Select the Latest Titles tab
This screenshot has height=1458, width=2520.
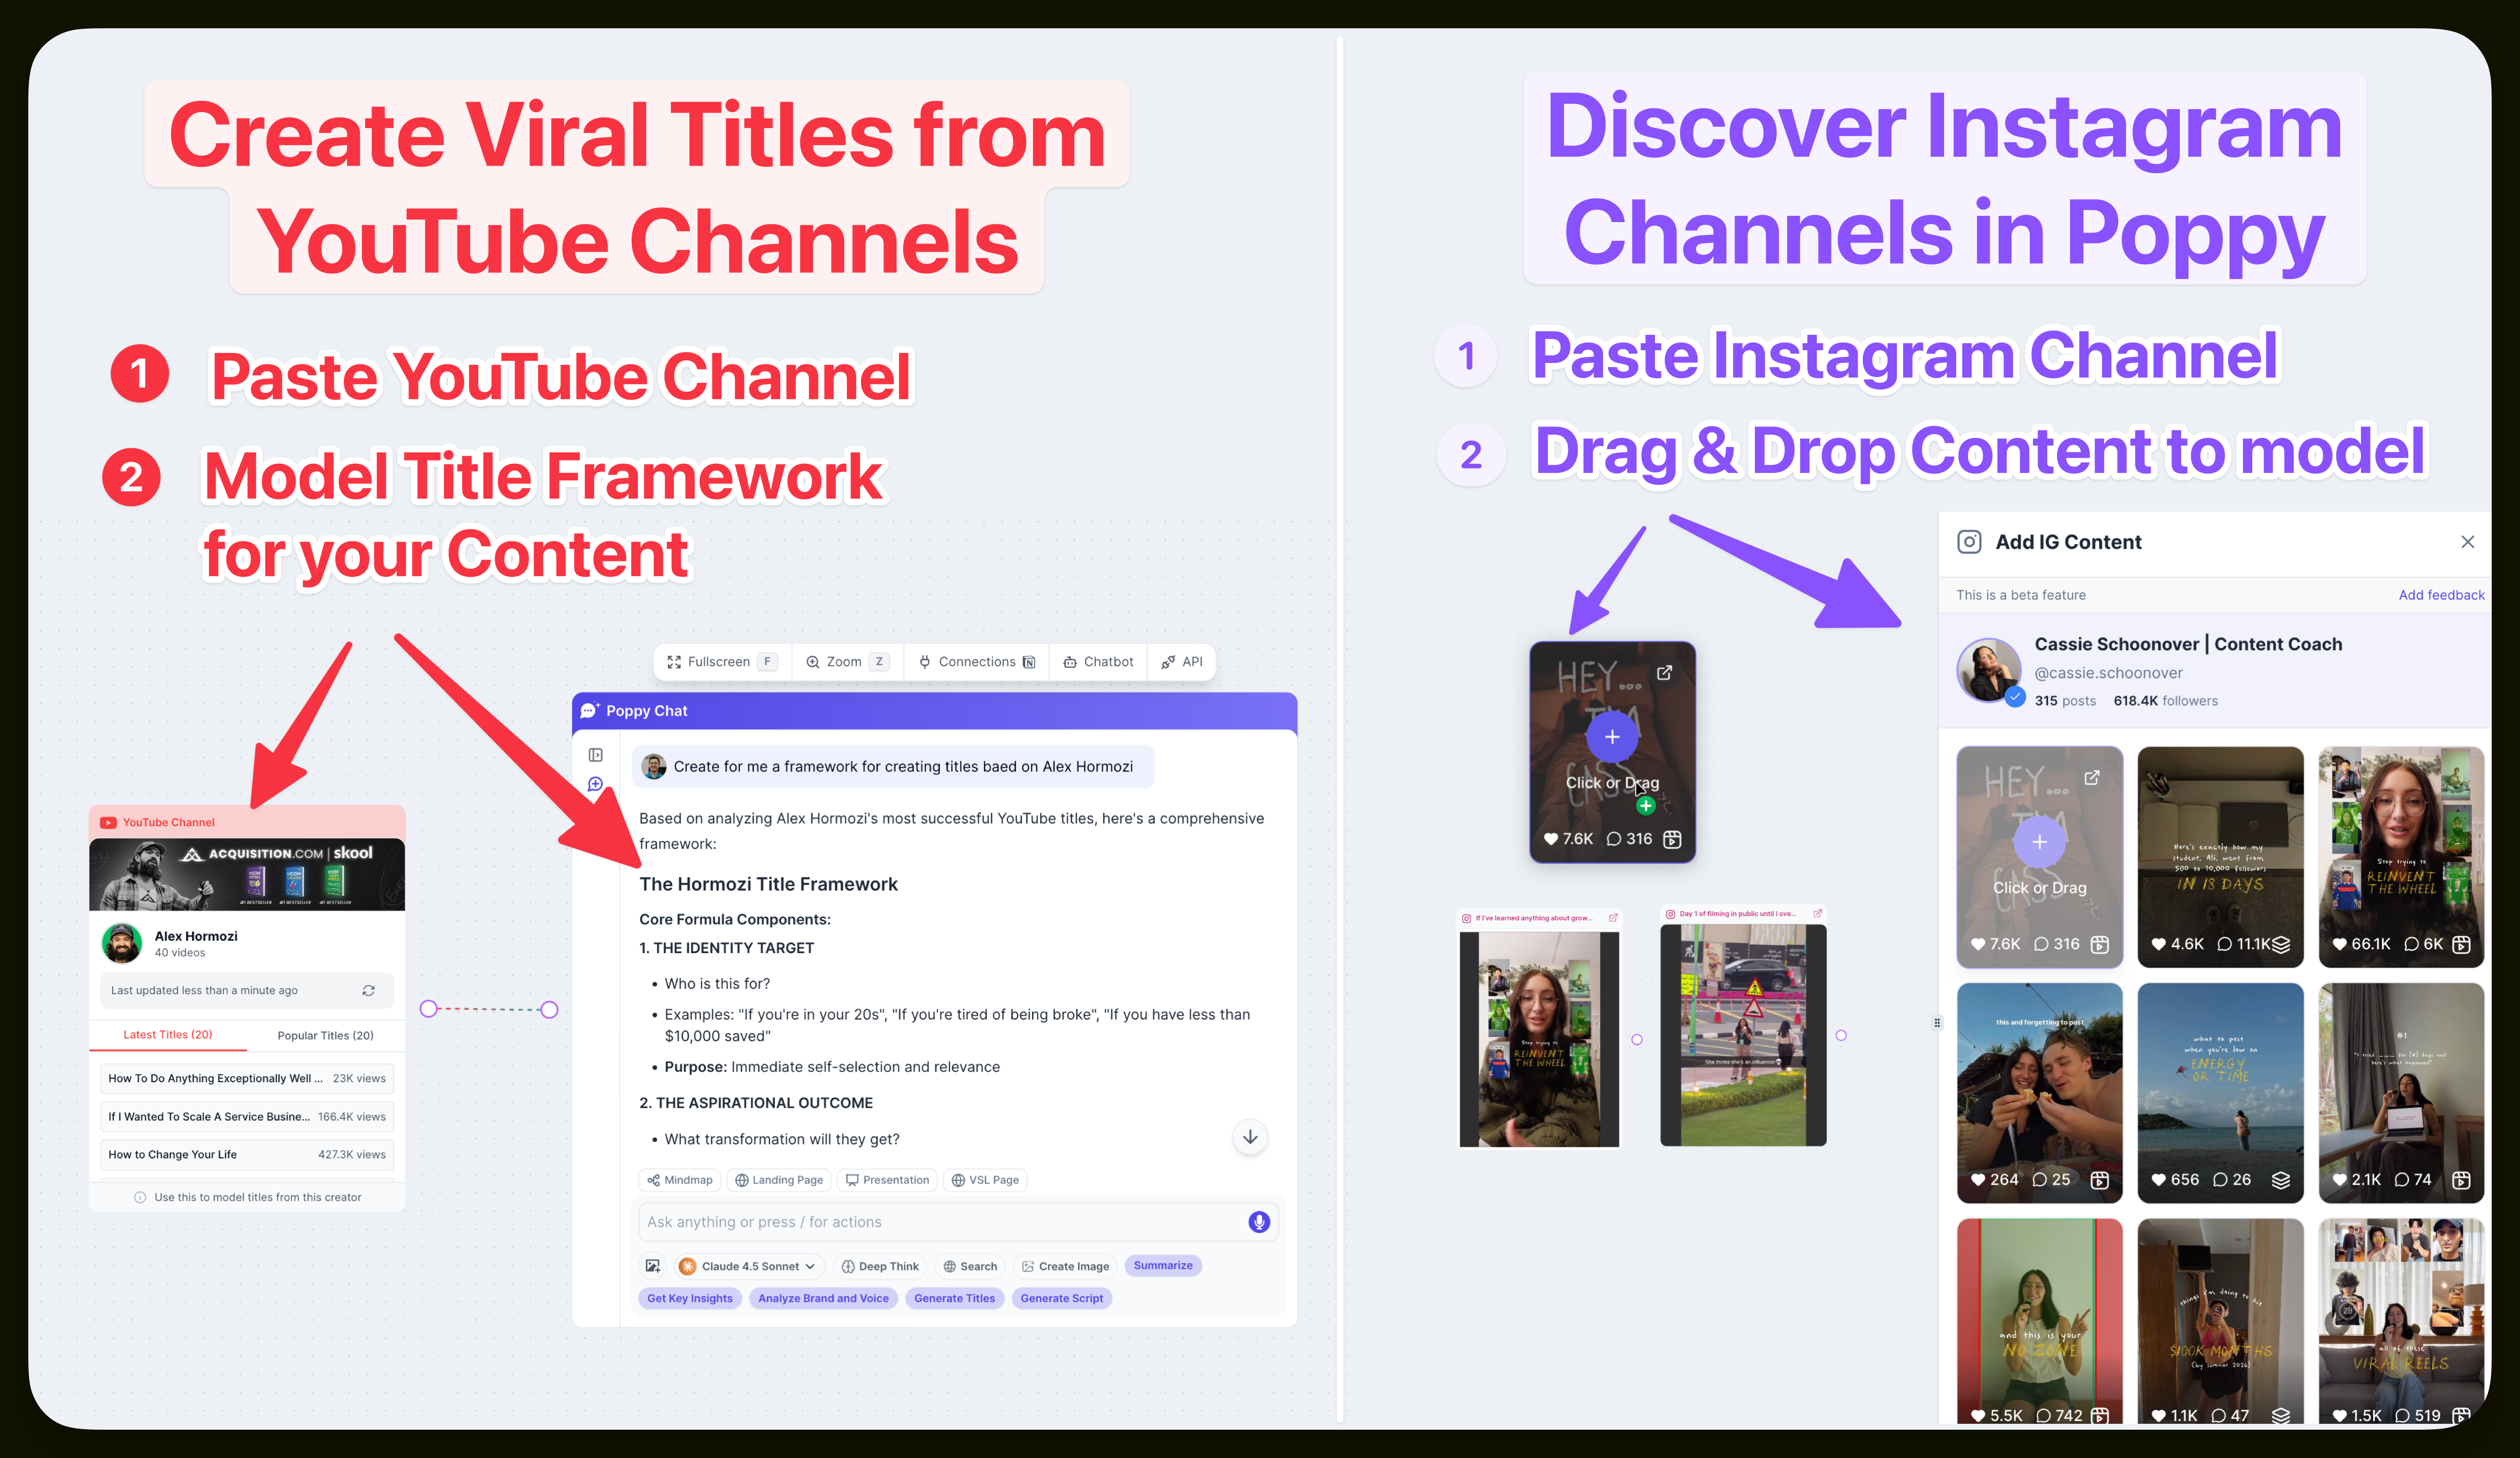point(167,1035)
